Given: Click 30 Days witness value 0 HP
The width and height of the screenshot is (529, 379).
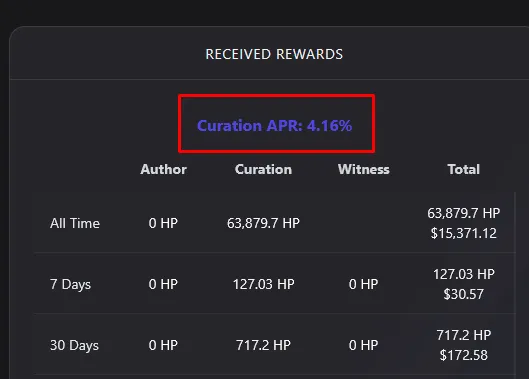Looking at the screenshot, I should 364,345.
